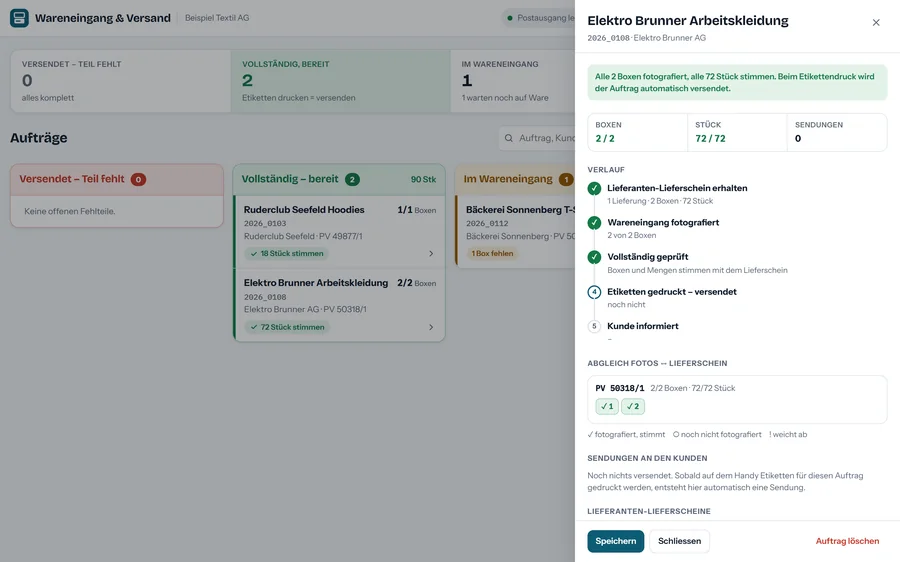Select the Vollständig, bereit summary tile
The image size is (900, 562).
pos(340,81)
